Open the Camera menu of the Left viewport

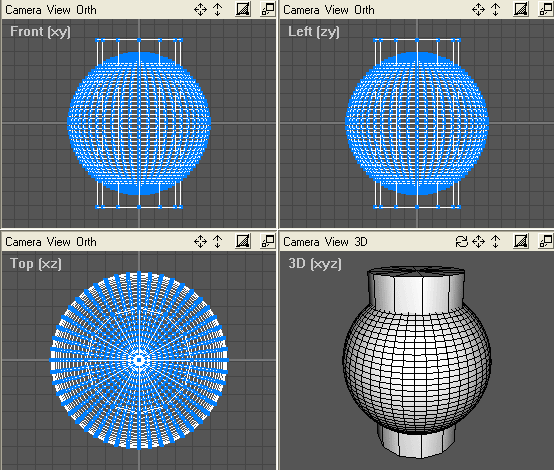[x=301, y=10]
